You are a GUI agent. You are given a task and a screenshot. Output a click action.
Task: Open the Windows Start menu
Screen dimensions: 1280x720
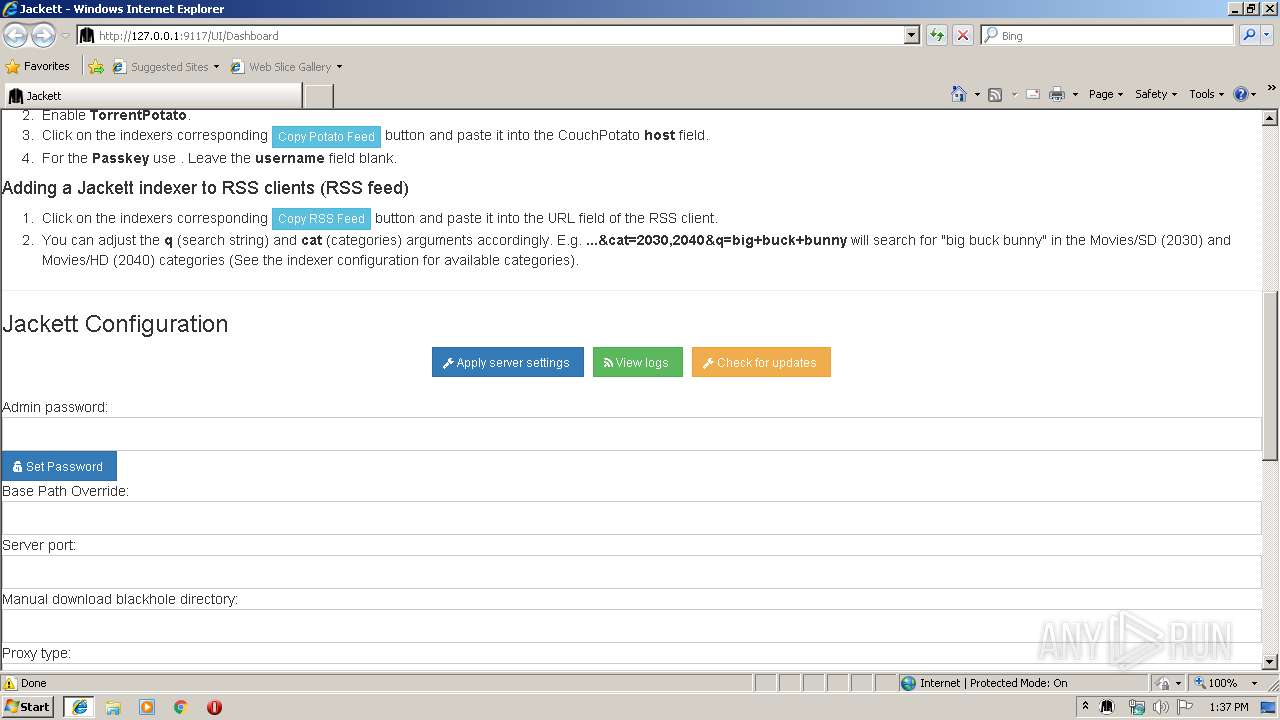(27, 706)
